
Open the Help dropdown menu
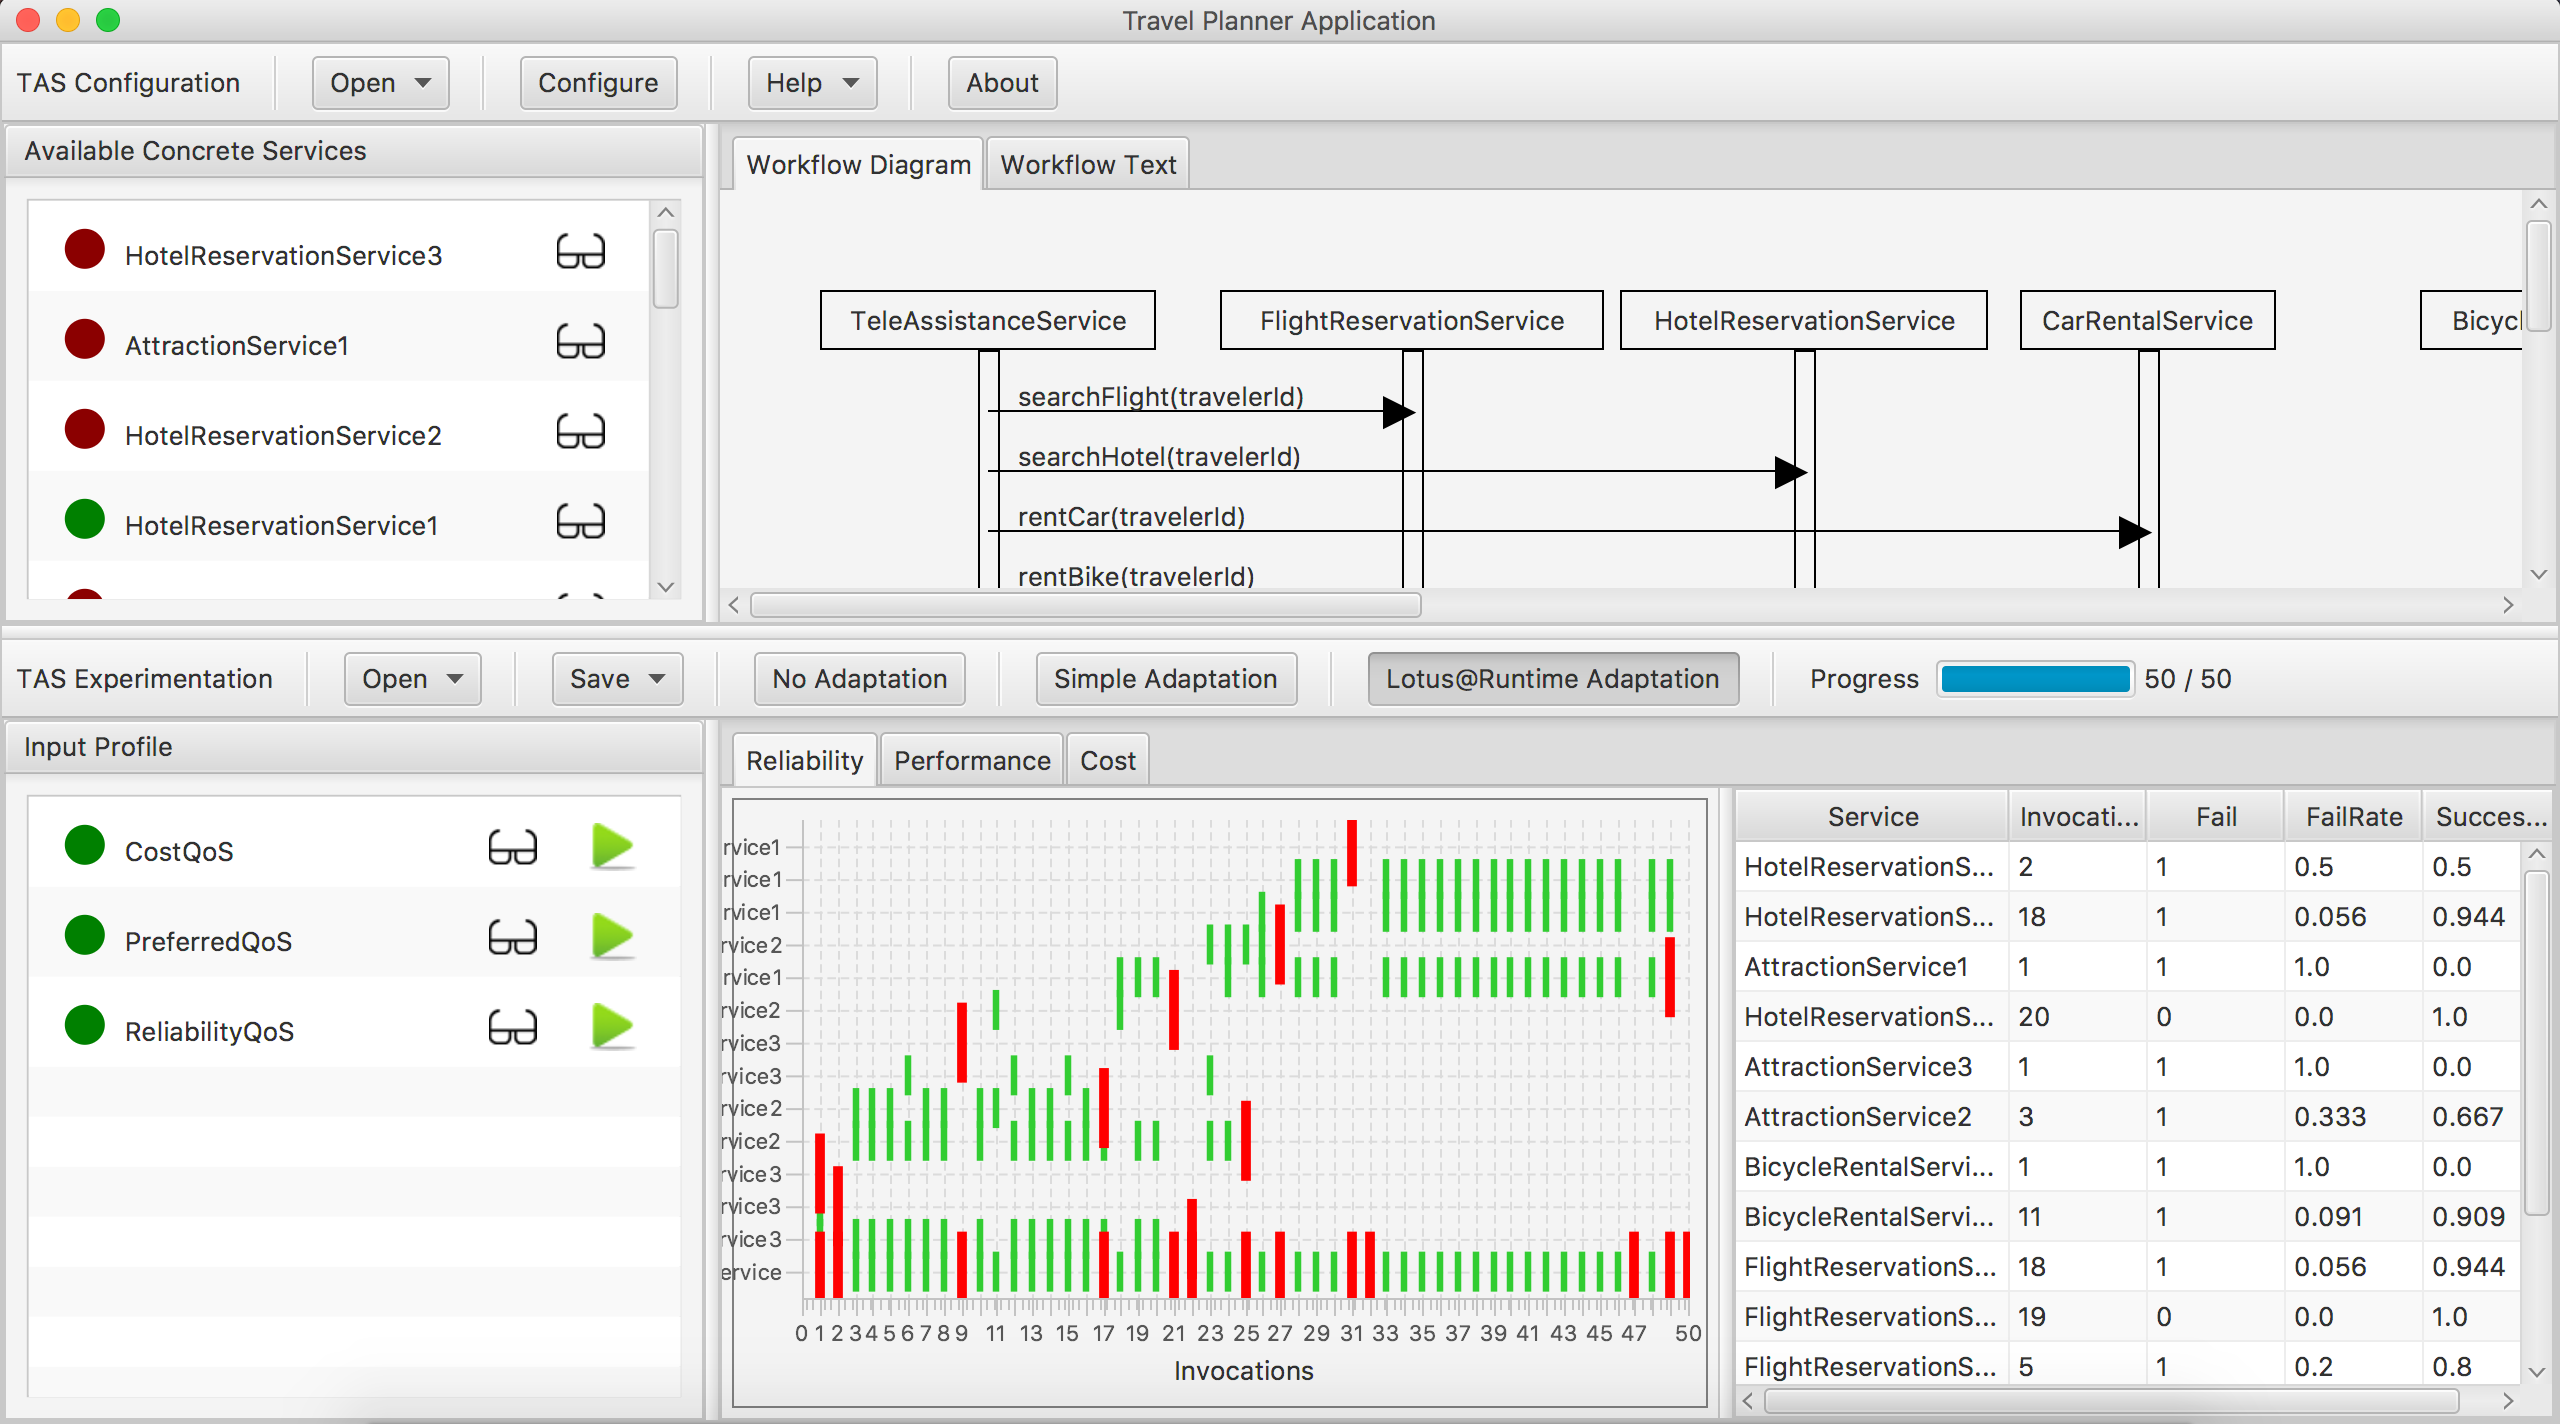coord(811,83)
